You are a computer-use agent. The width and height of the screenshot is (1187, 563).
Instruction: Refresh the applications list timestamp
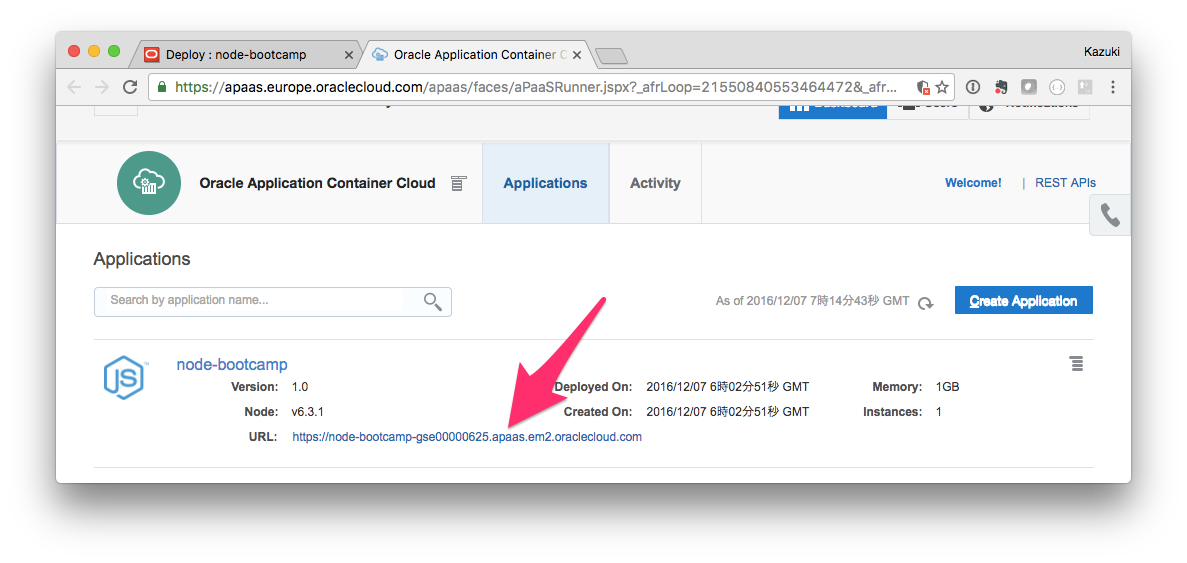pos(925,302)
